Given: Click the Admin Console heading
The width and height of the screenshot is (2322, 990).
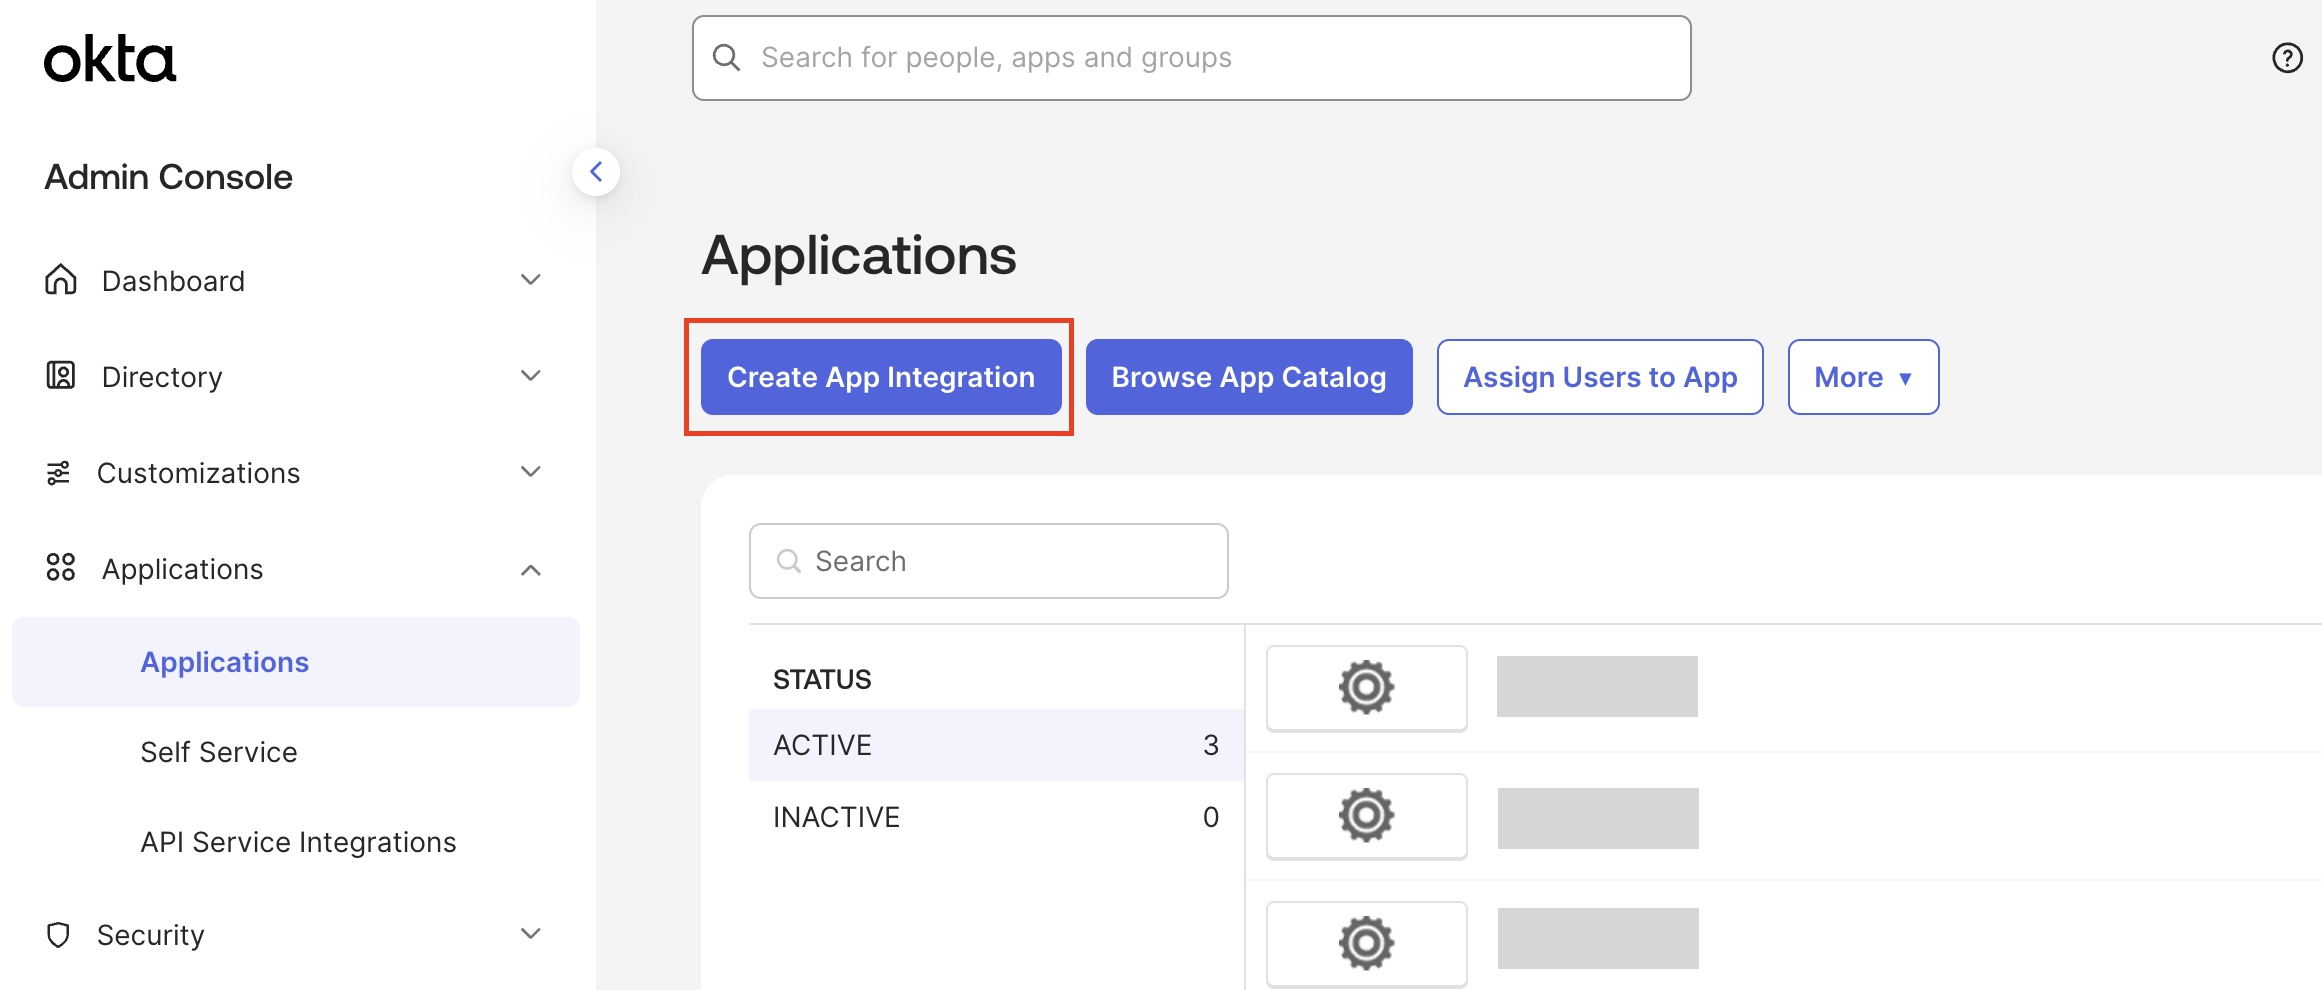Looking at the screenshot, I should 168,177.
